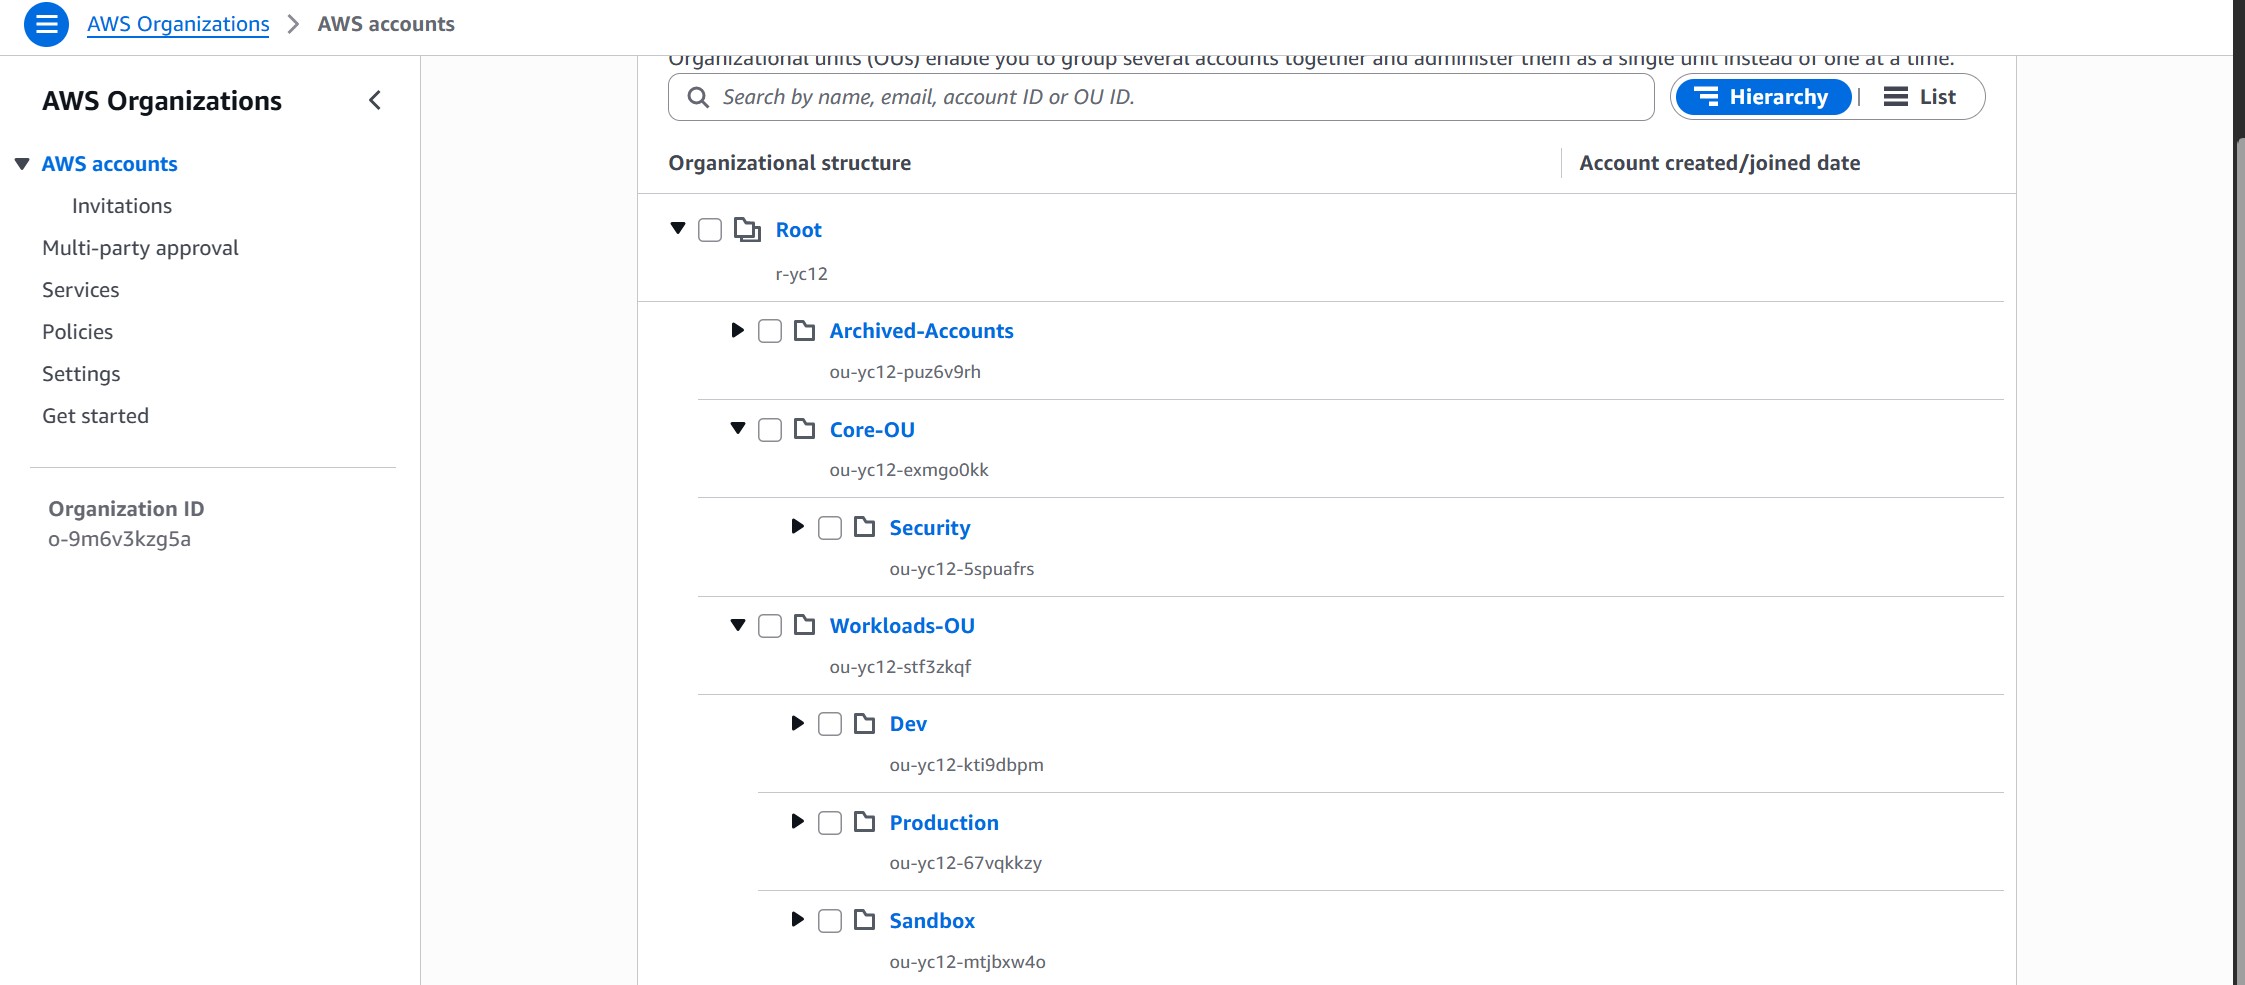Screen dimensions: 2245x985
Task: Click the Workloads-OU folder icon
Action: (x=805, y=625)
